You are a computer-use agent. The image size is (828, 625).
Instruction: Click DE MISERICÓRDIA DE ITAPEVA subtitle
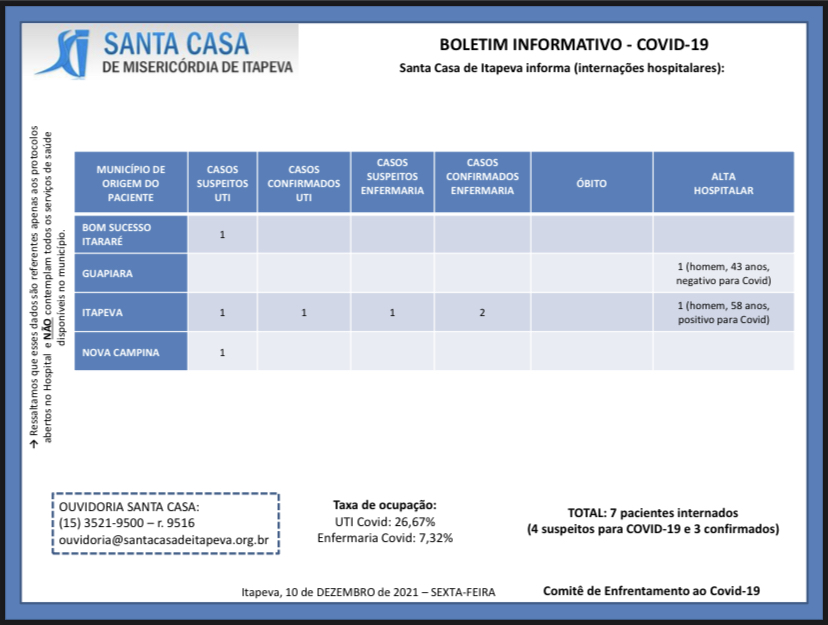pos(197,67)
